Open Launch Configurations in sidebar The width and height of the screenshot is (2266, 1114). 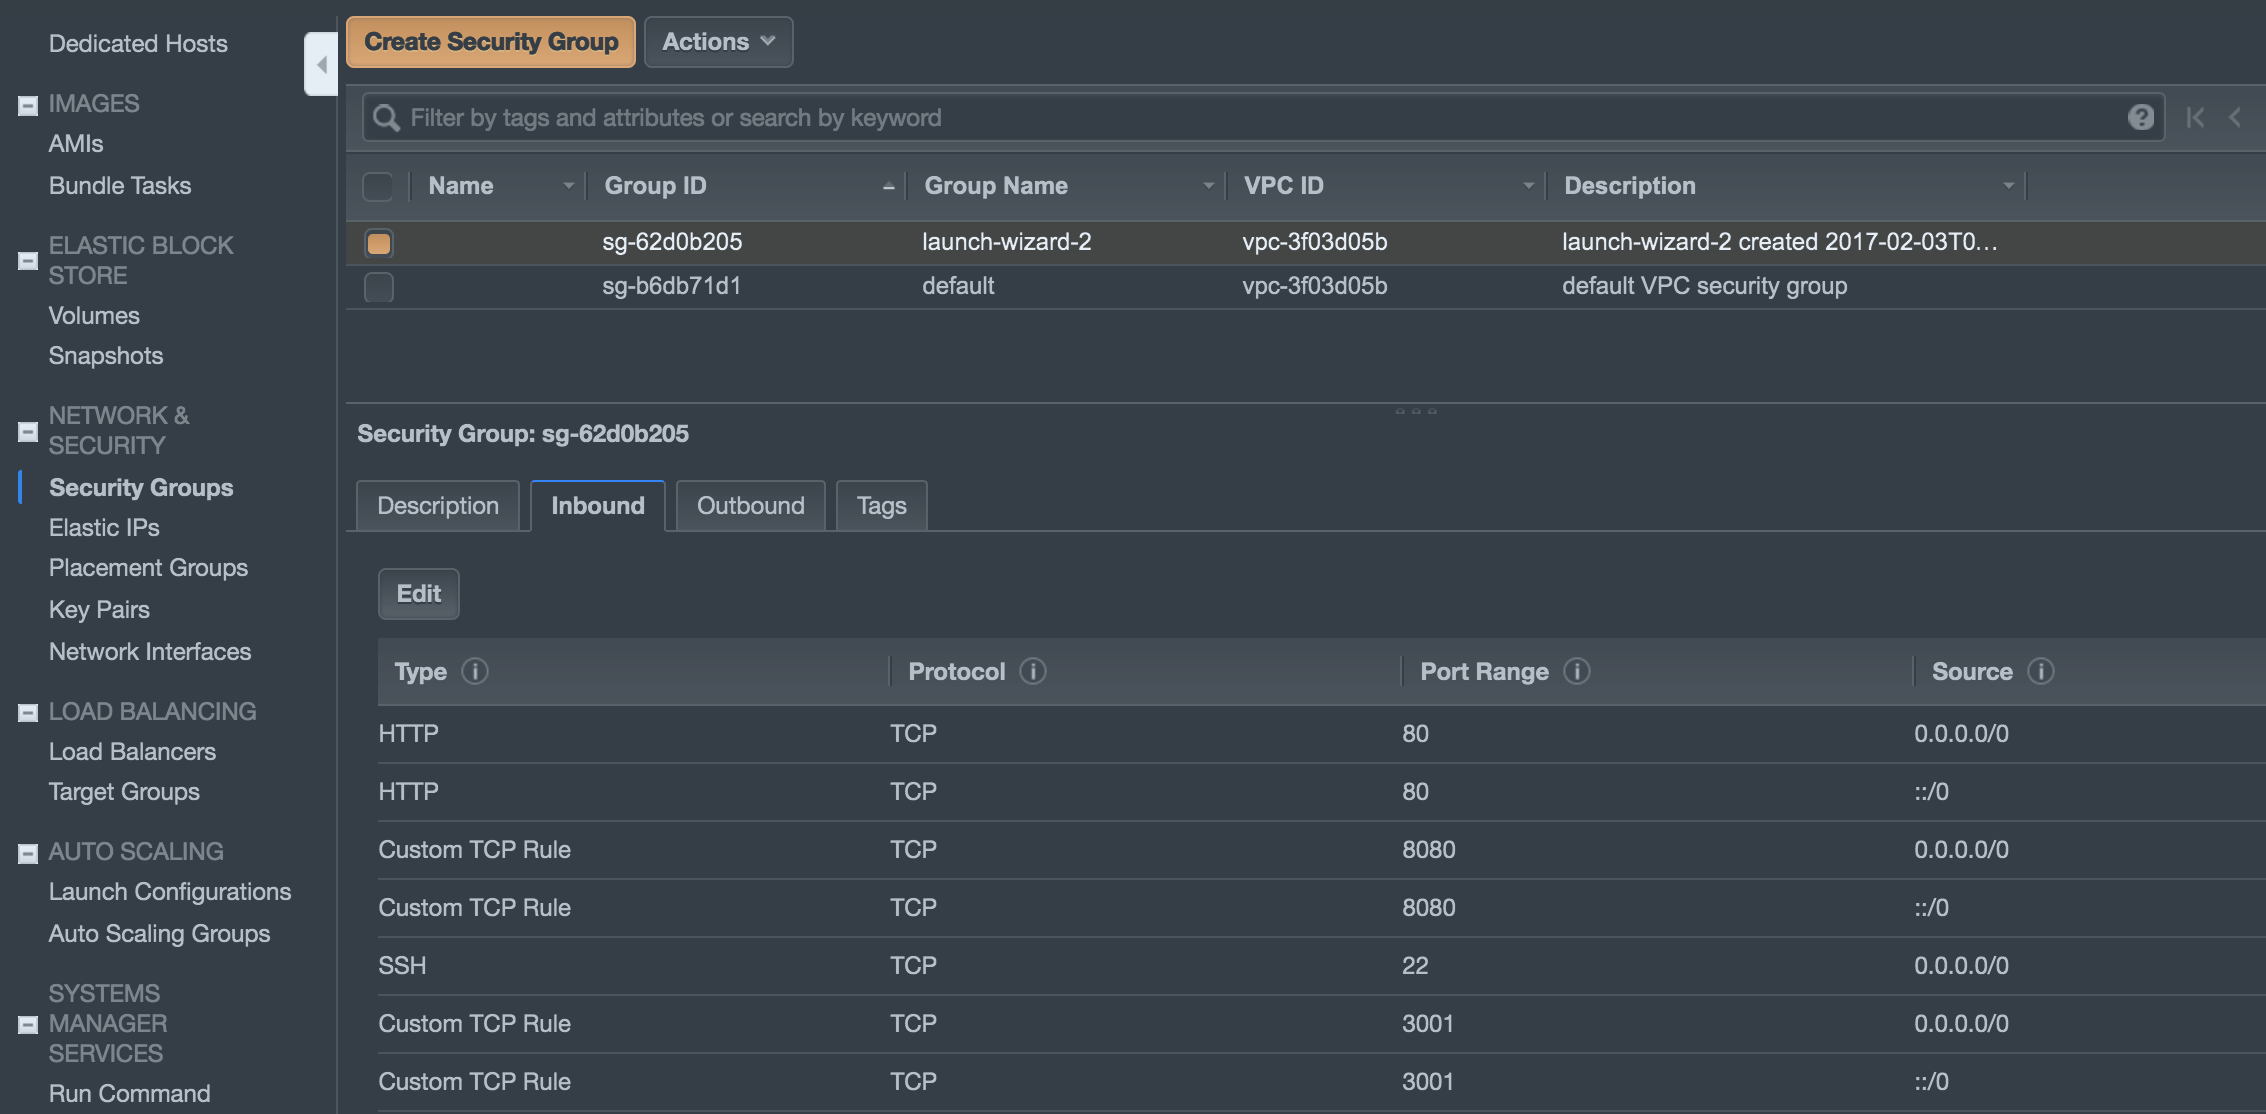click(x=170, y=892)
